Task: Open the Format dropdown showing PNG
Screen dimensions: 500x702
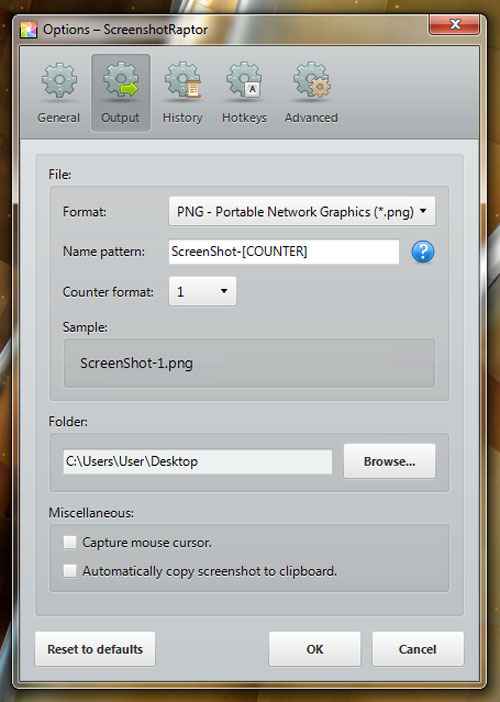Action: point(302,211)
